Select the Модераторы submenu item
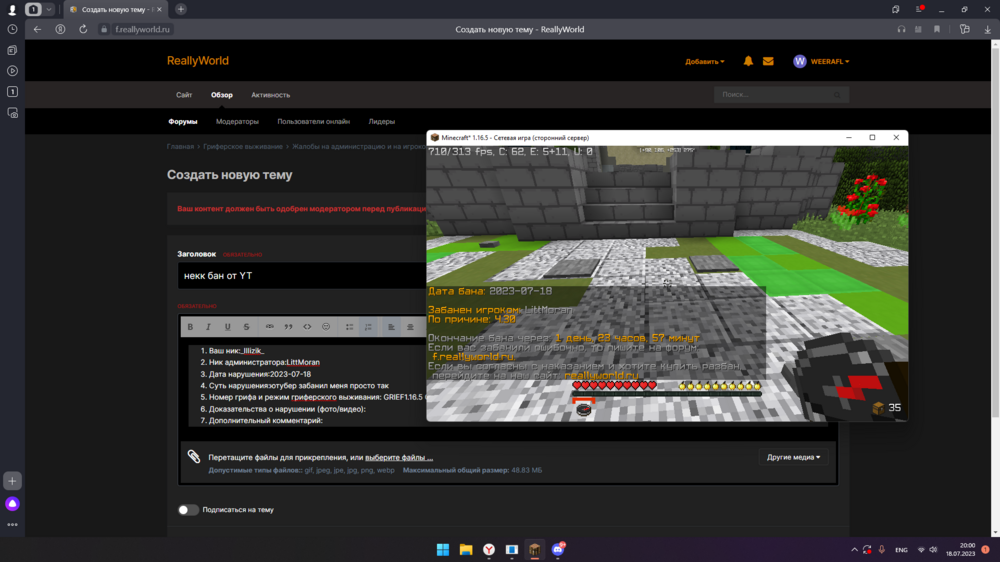Image resolution: width=1000 pixels, height=562 pixels. [237, 122]
